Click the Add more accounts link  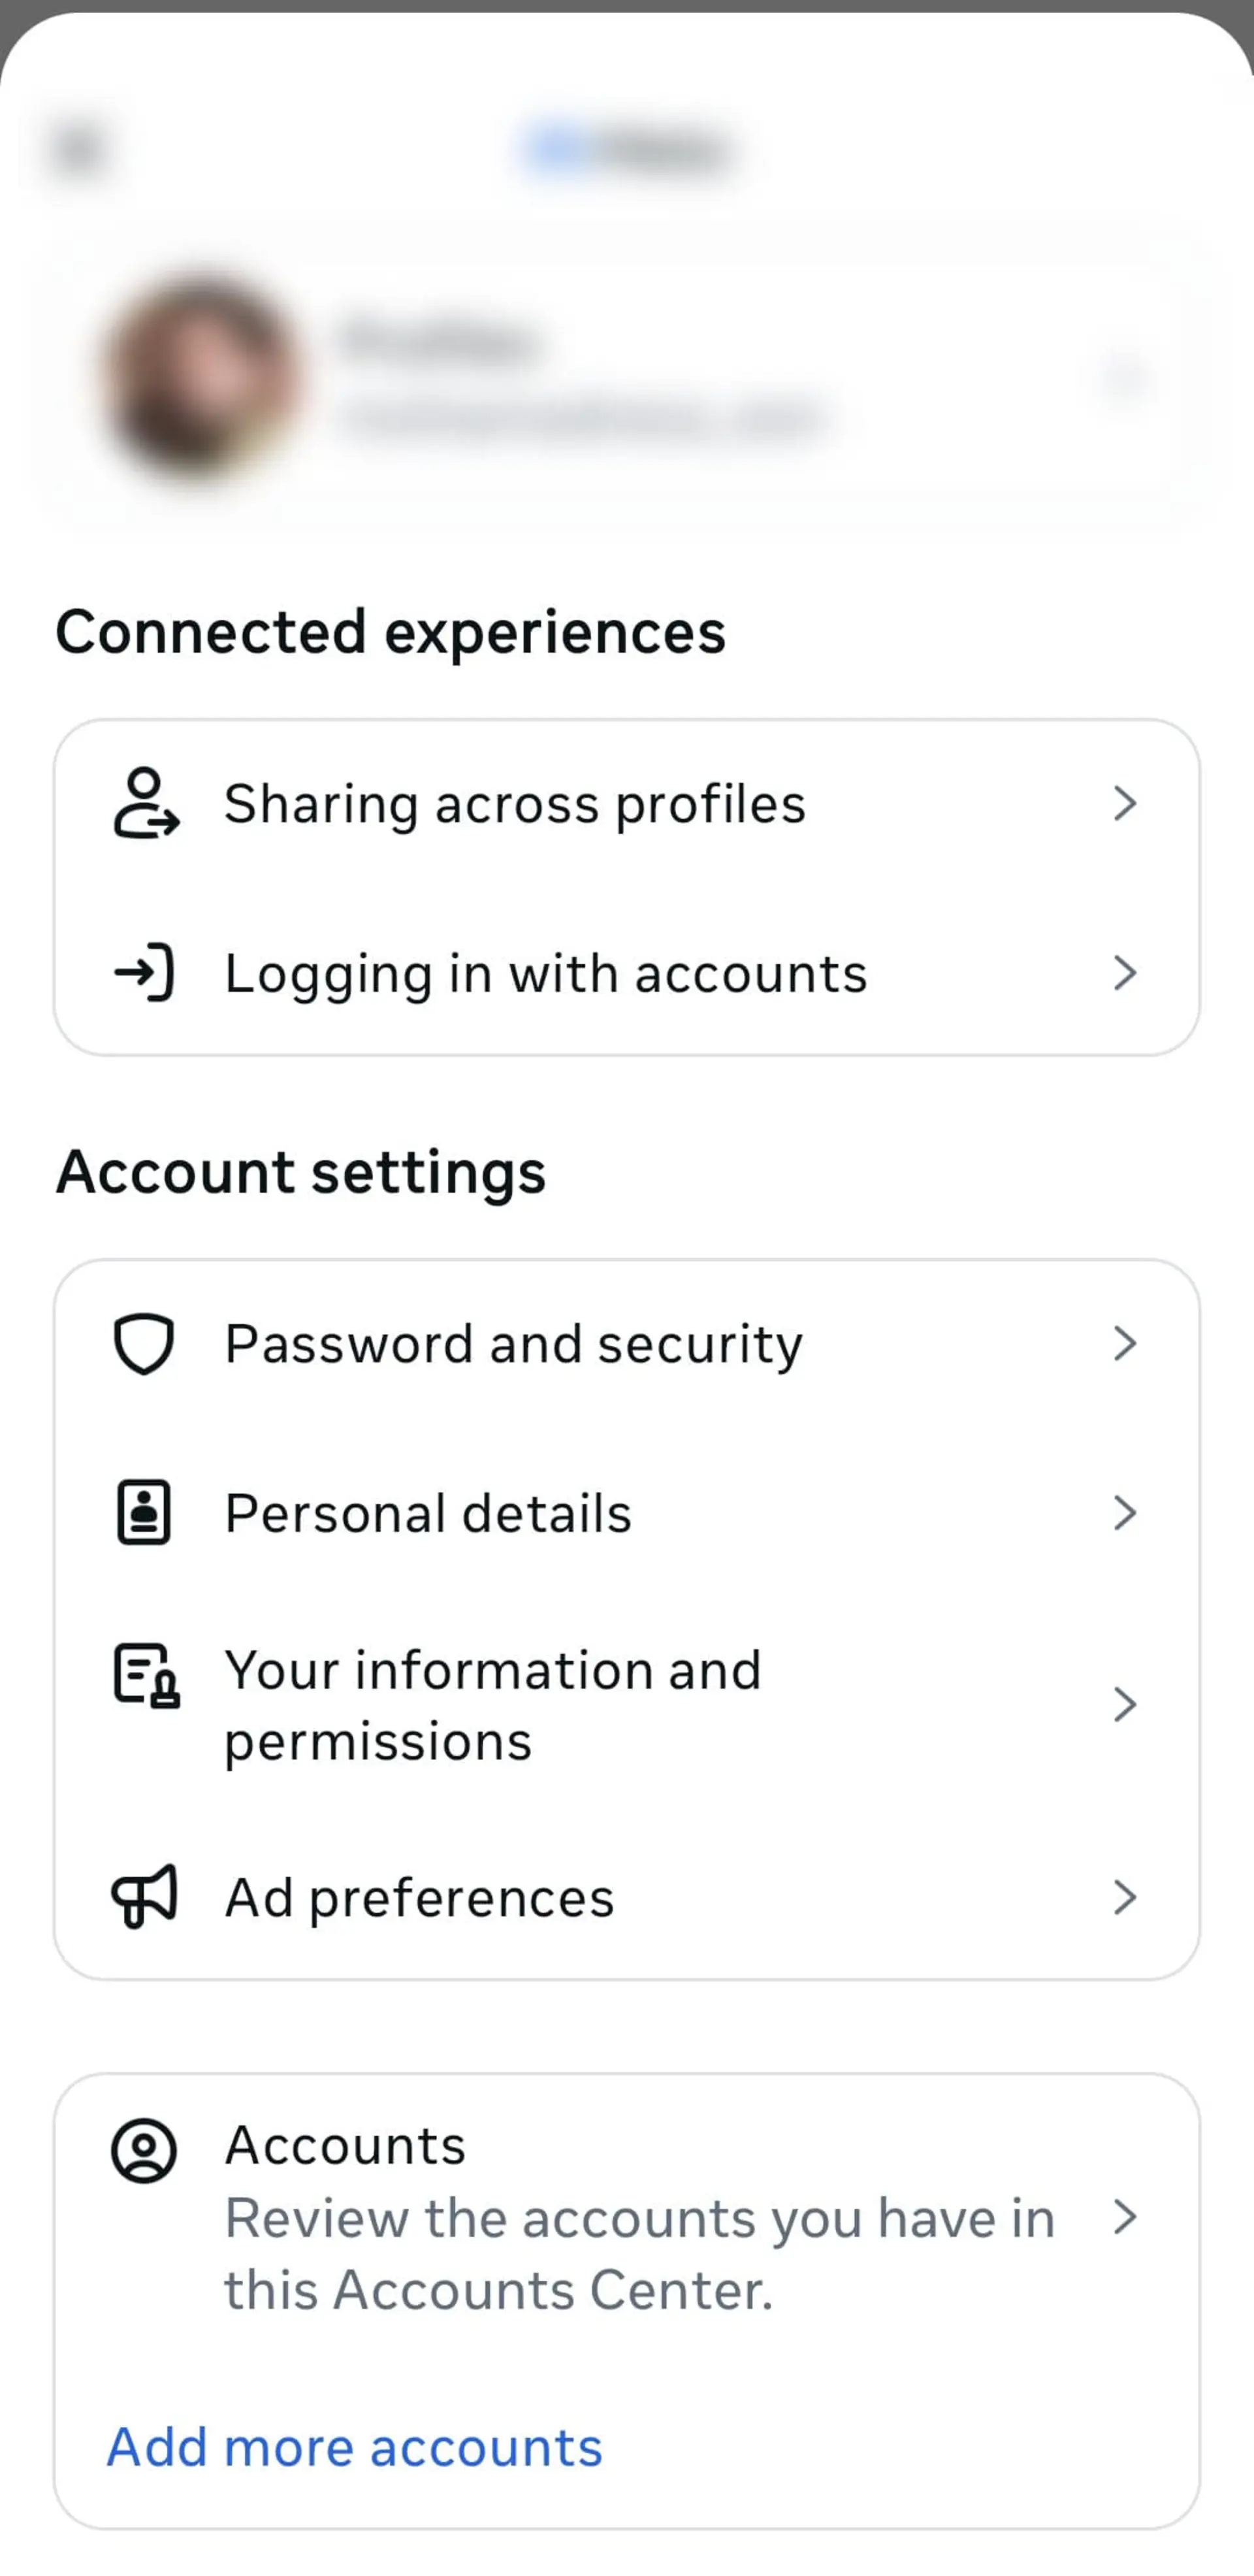click(355, 2447)
